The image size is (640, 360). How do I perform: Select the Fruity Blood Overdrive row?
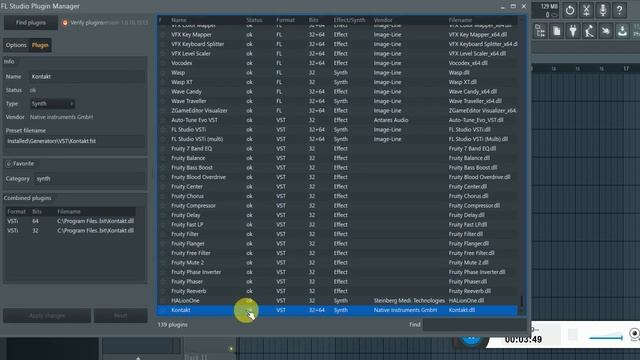click(x=338, y=177)
